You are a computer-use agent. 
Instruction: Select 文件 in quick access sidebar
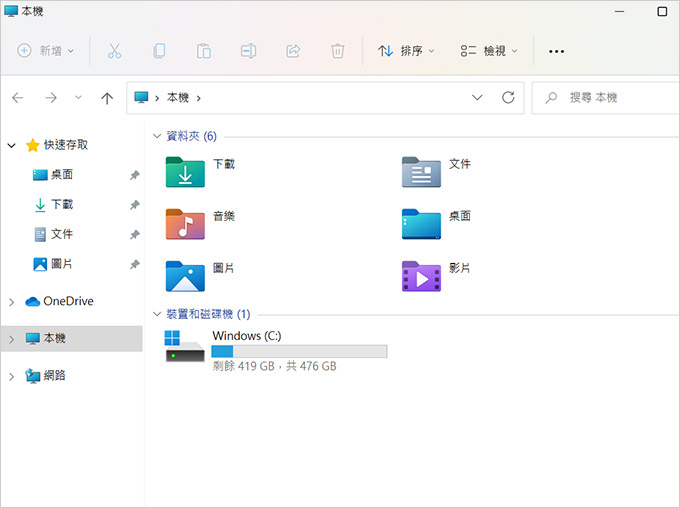point(53,234)
